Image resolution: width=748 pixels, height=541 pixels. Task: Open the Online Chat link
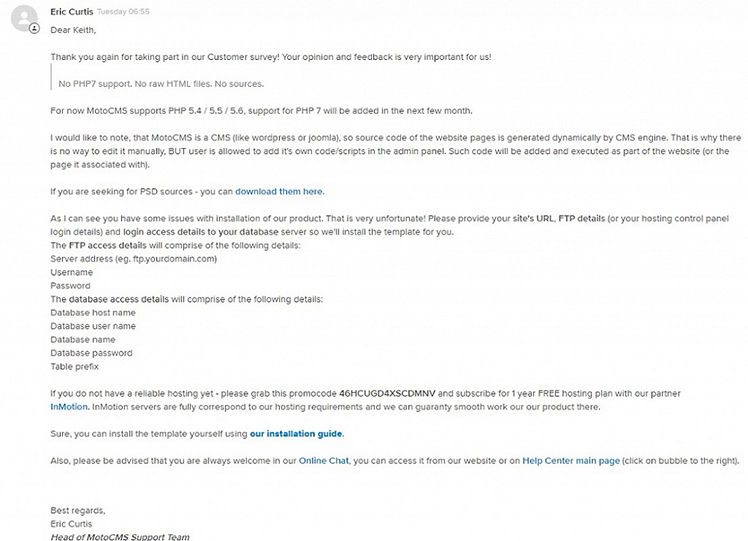point(324,461)
